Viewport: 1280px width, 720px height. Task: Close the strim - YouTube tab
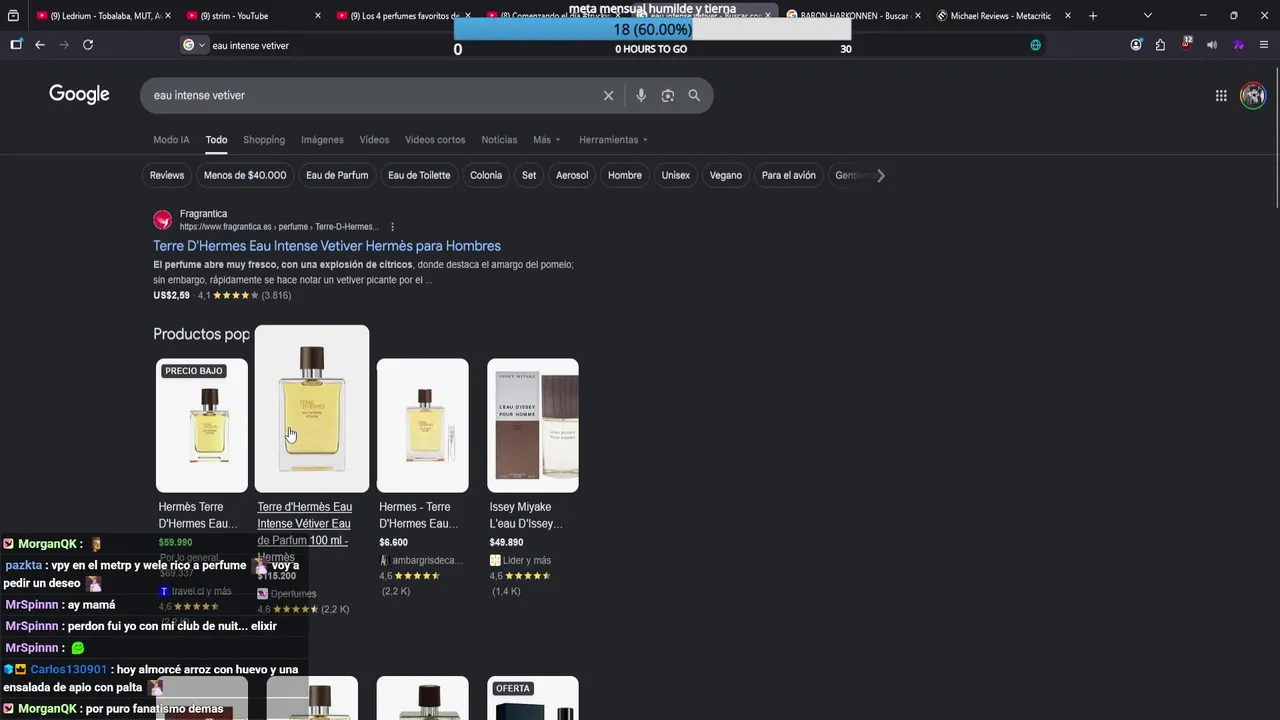click(x=318, y=16)
